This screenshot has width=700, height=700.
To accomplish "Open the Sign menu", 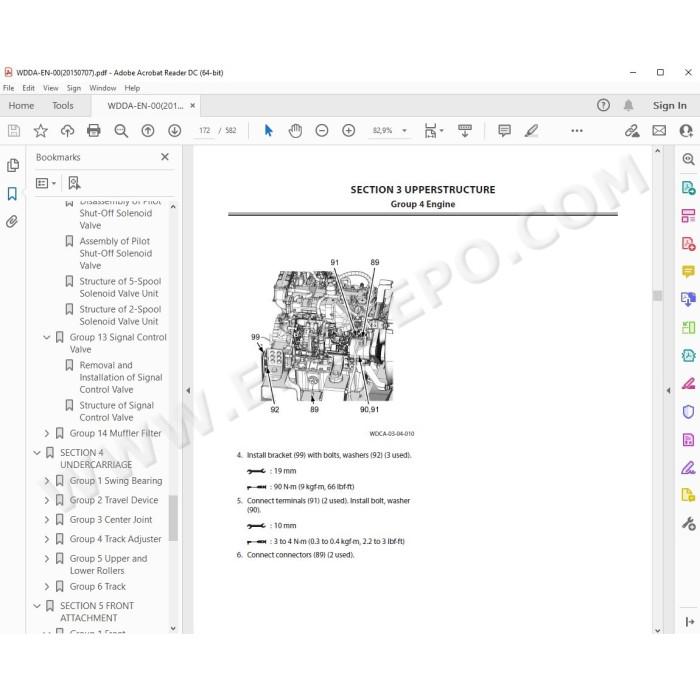I will point(74,88).
